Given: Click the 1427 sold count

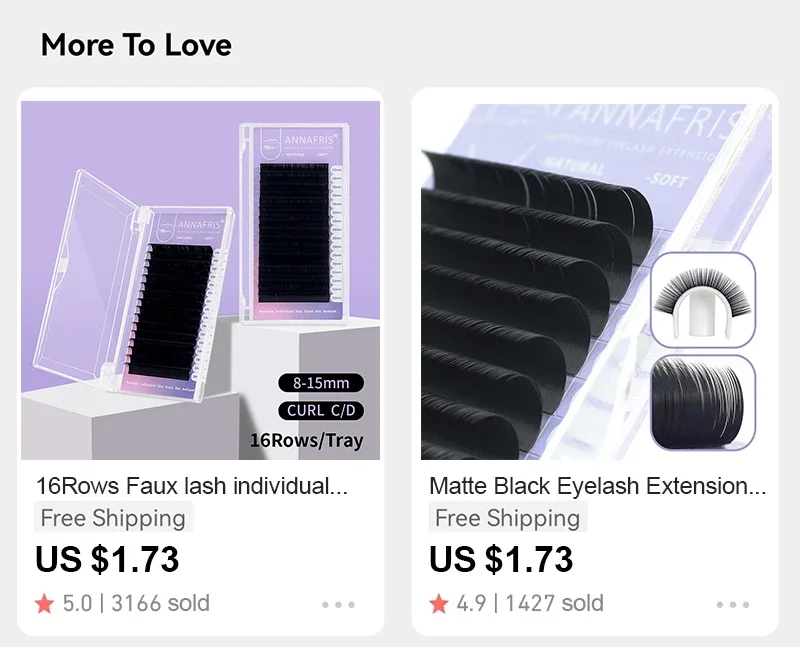Looking at the screenshot, I should tap(554, 604).
